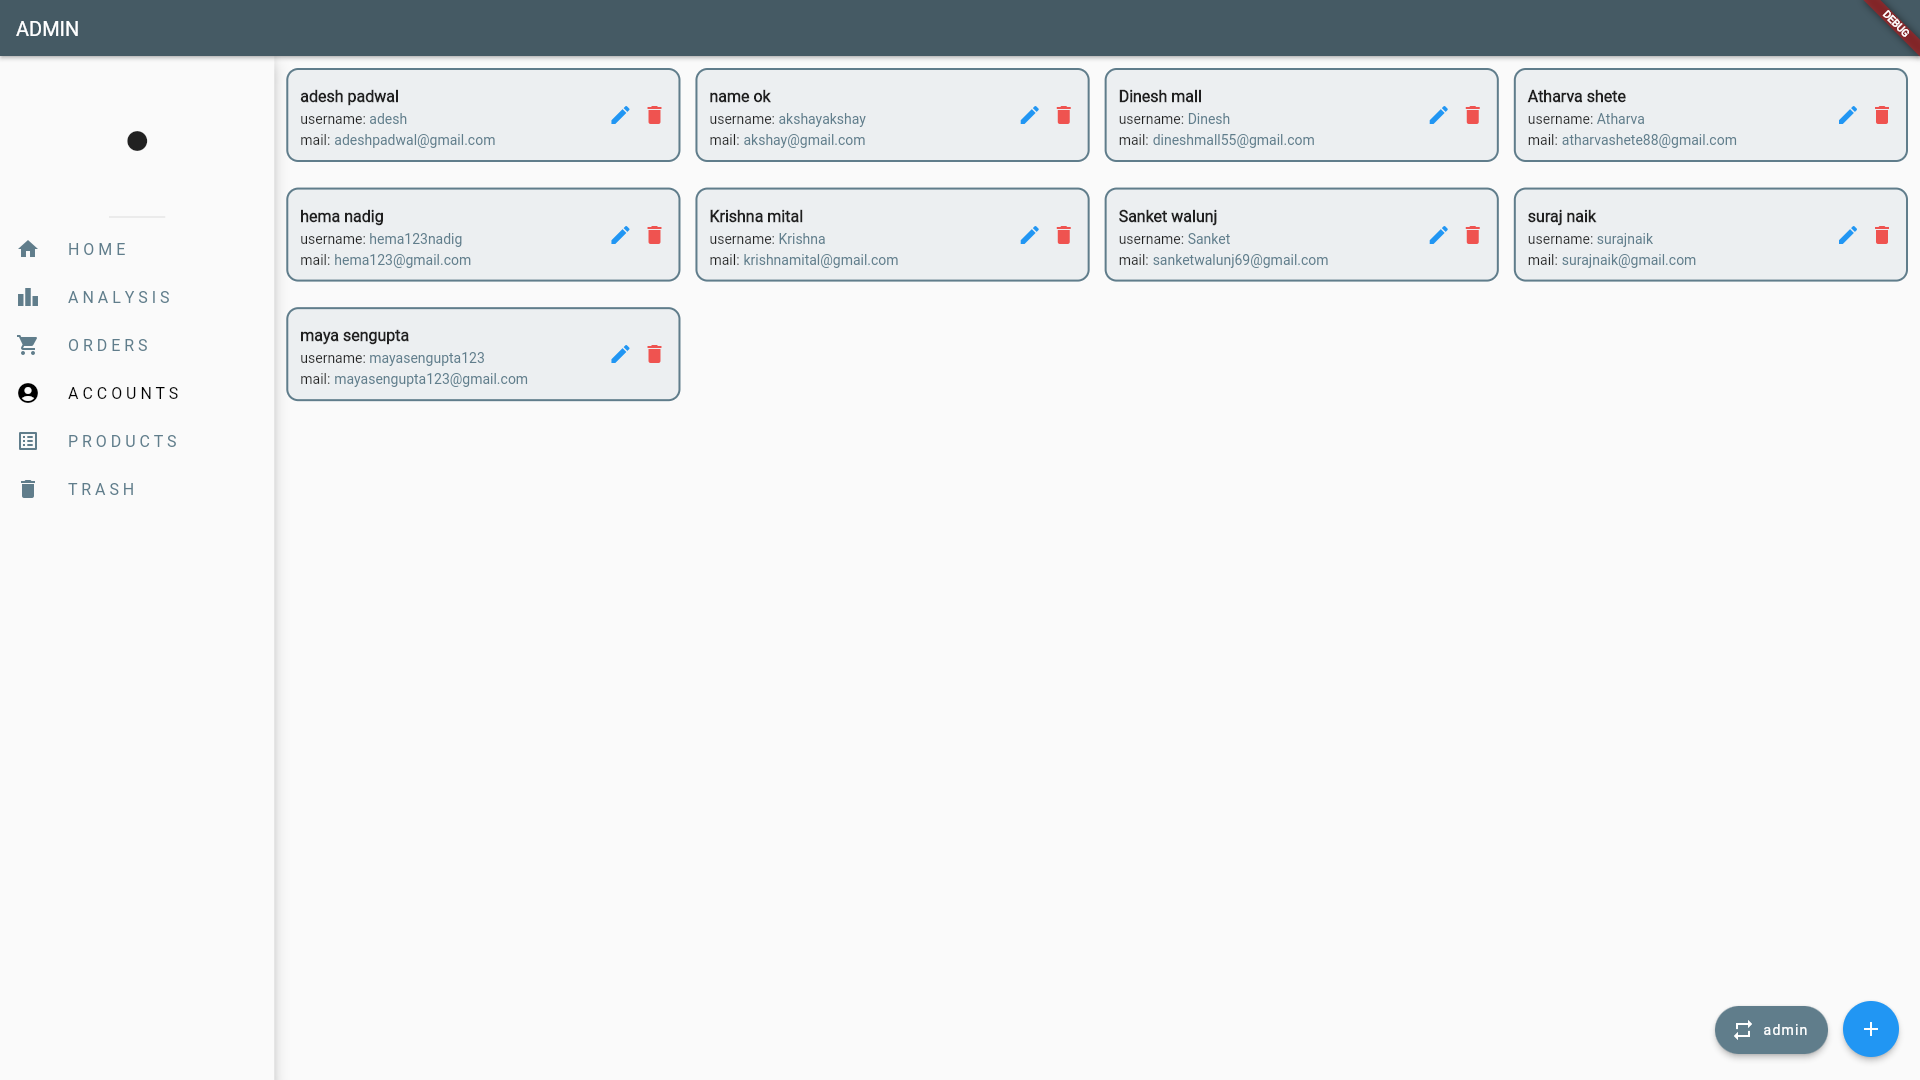Click the TRASH navigation item
This screenshot has height=1080, width=1920.
pyautogui.click(x=103, y=489)
